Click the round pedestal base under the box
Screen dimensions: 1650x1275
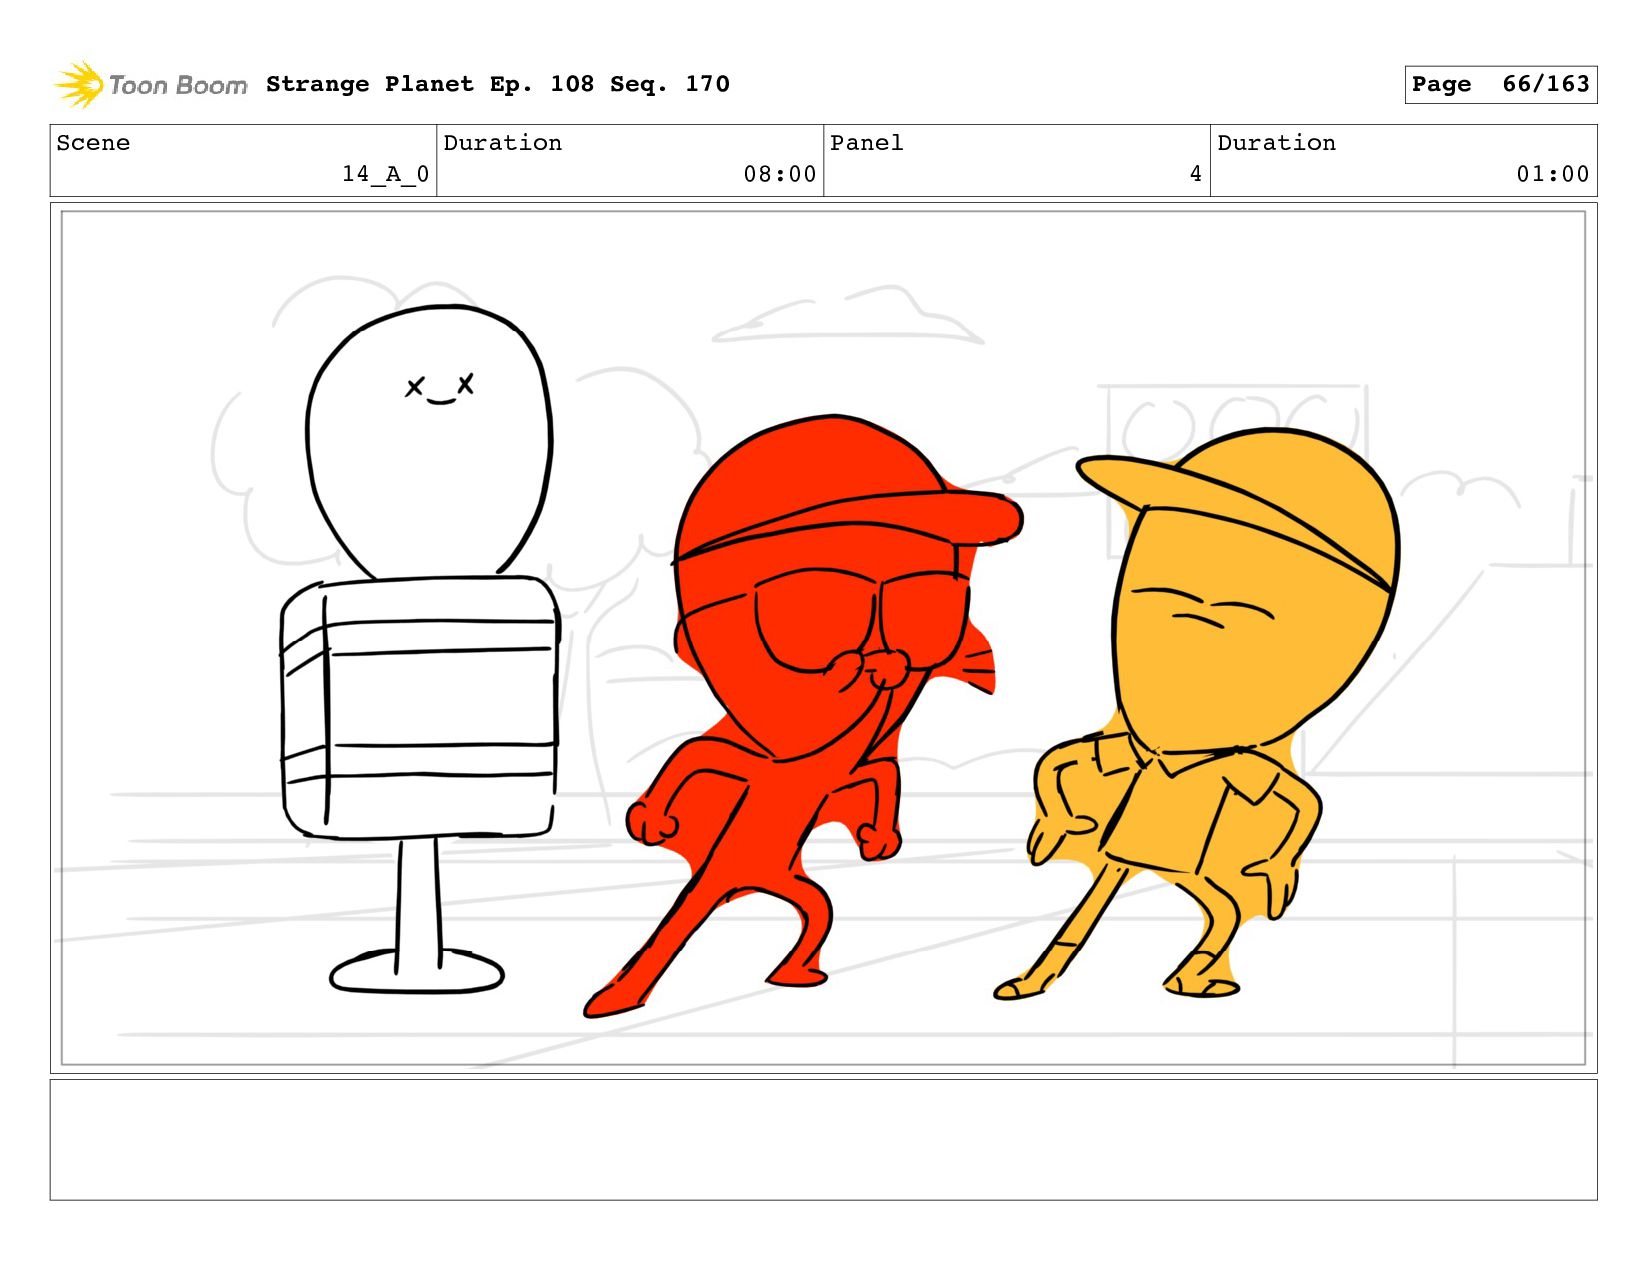(x=417, y=973)
